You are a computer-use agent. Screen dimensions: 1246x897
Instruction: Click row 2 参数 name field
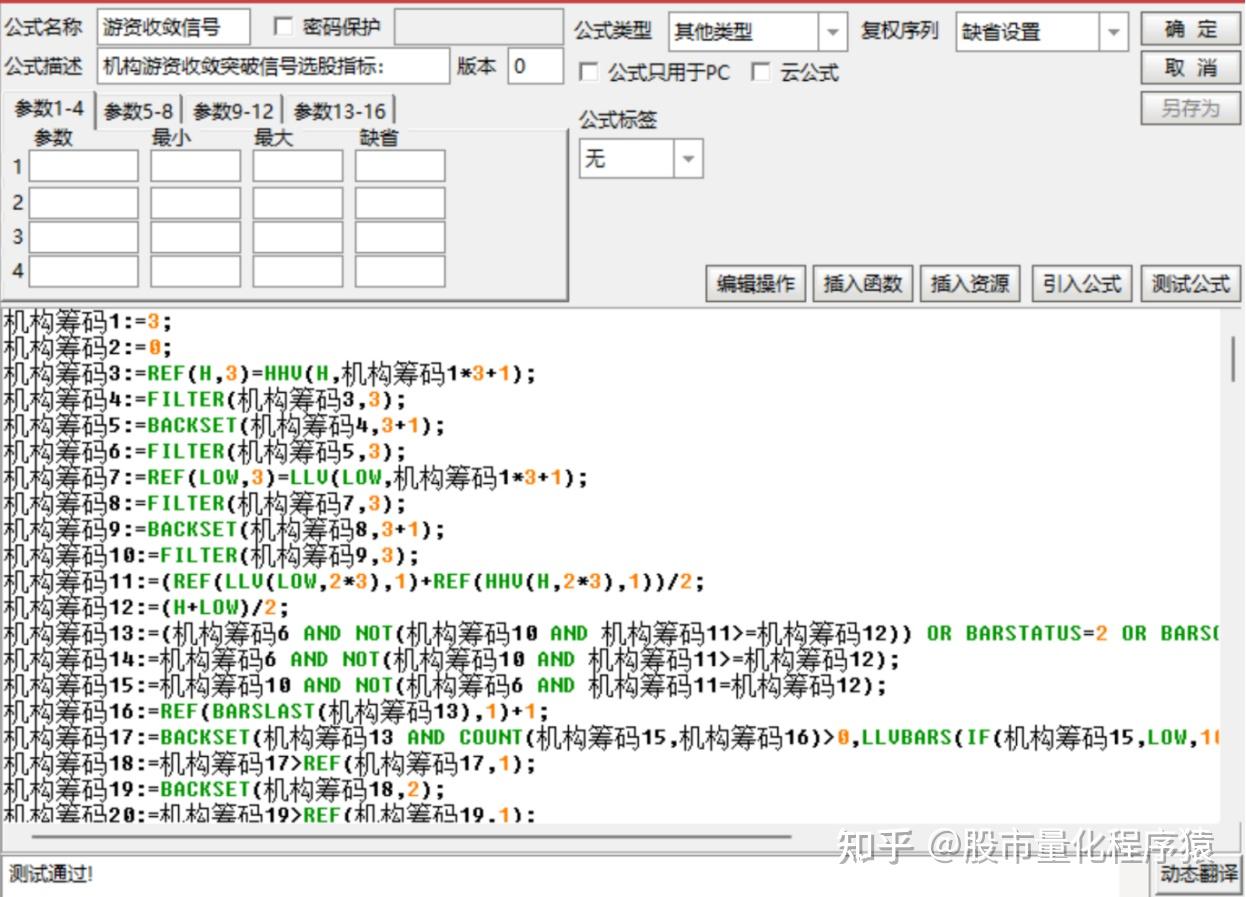pyautogui.click(x=83, y=203)
